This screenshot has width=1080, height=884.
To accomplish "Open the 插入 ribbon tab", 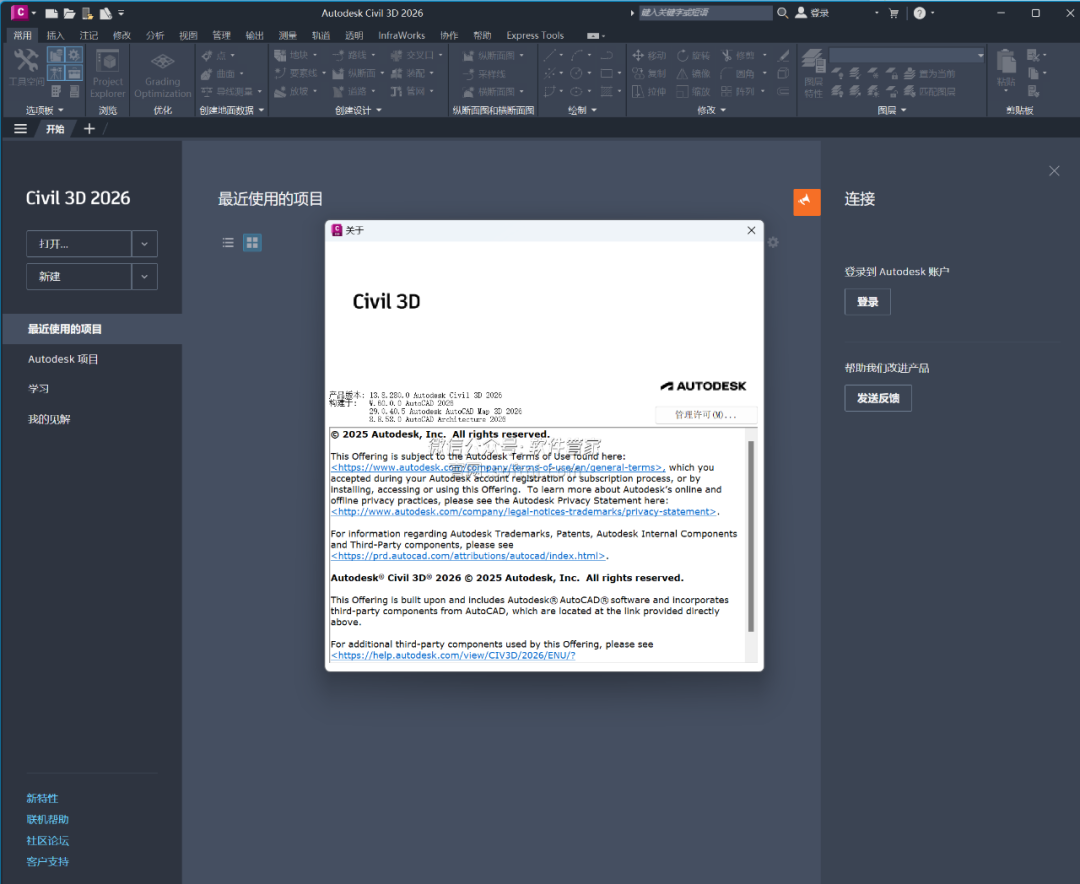I will [x=55, y=35].
